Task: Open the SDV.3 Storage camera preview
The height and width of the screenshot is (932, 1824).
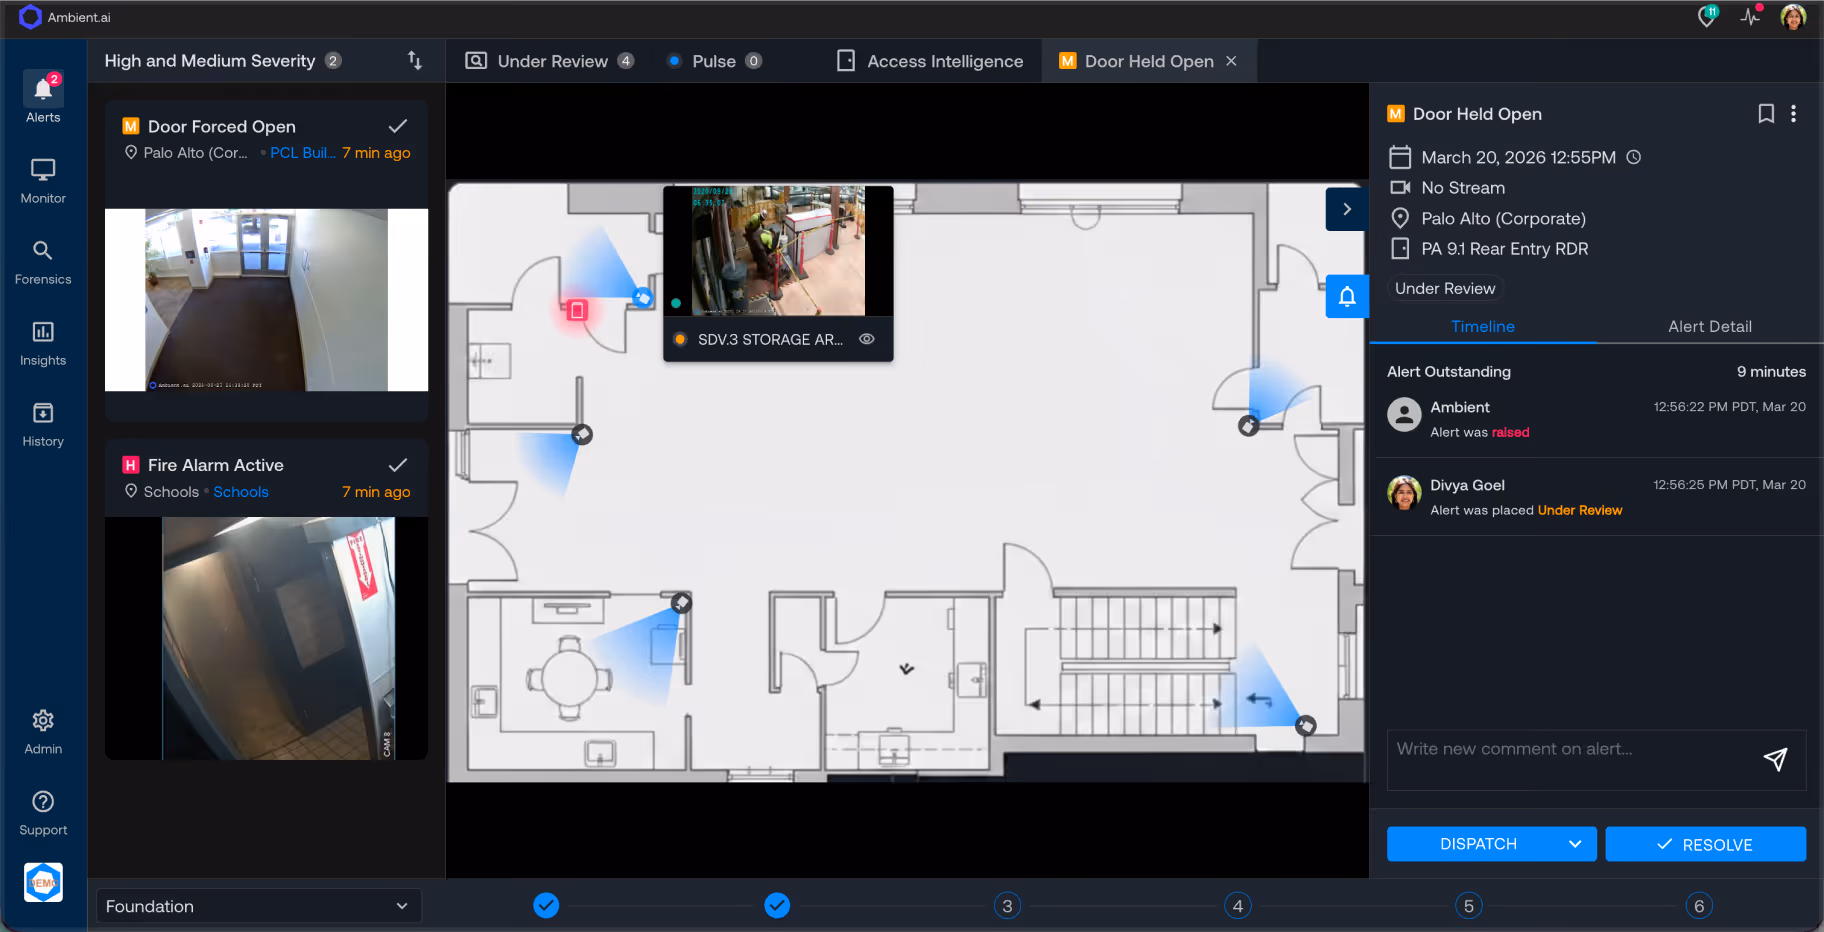Action: coord(778,251)
